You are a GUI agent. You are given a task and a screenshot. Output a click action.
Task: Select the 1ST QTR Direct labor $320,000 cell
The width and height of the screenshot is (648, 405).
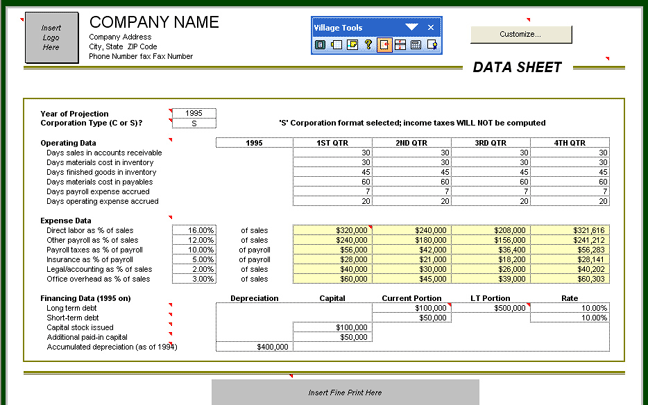point(332,229)
